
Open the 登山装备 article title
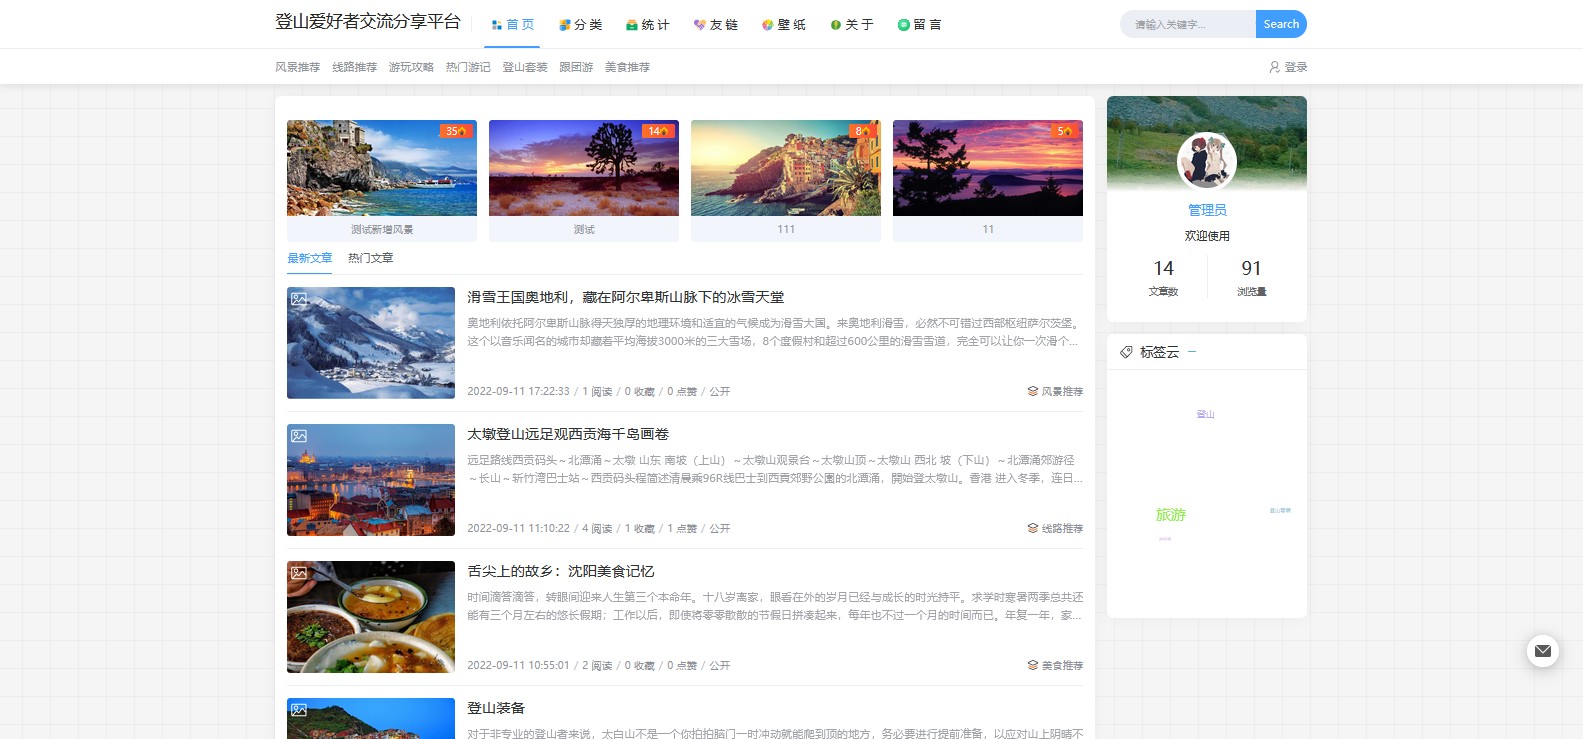[496, 708]
